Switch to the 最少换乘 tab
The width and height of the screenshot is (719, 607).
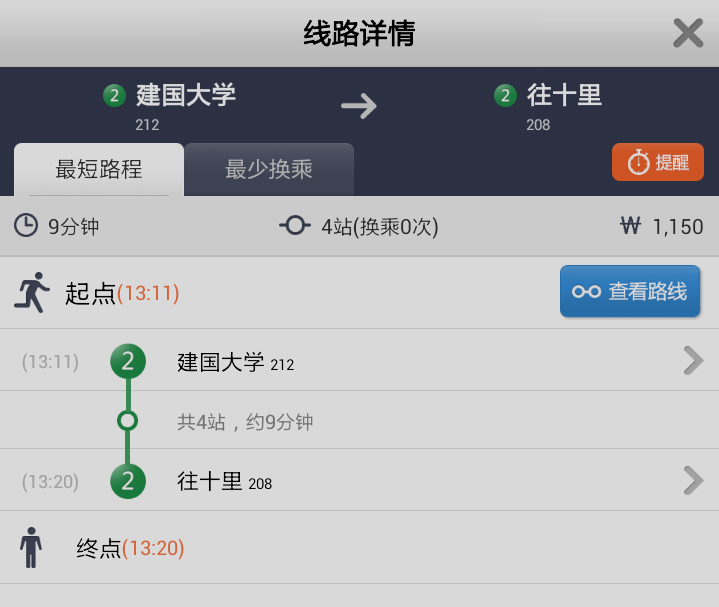[x=269, y=169]
